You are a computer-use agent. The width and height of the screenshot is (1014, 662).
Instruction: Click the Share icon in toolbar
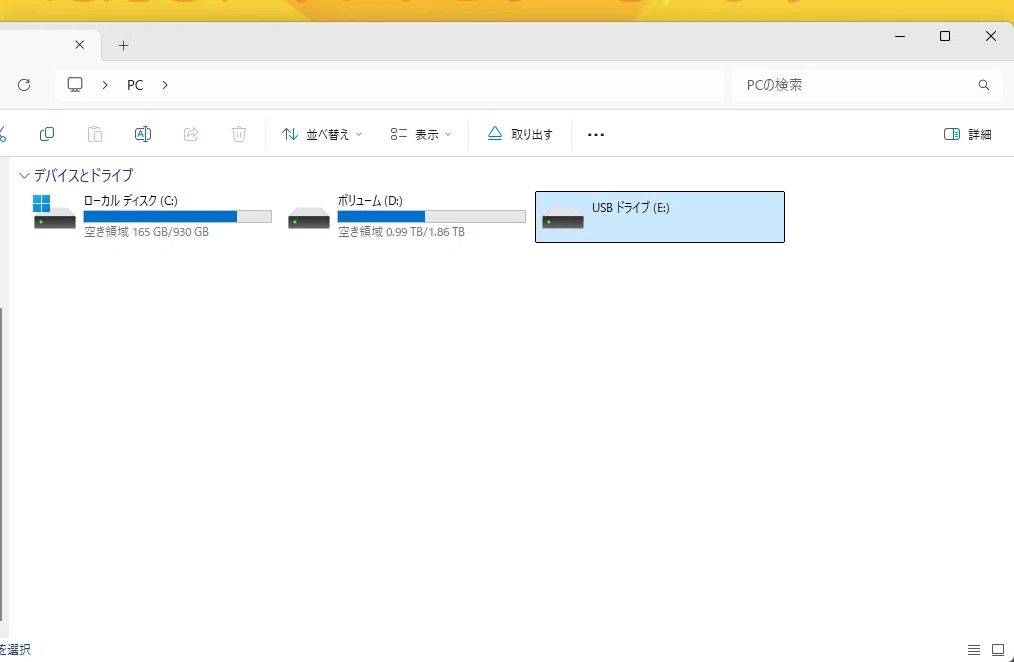point(191,134)
